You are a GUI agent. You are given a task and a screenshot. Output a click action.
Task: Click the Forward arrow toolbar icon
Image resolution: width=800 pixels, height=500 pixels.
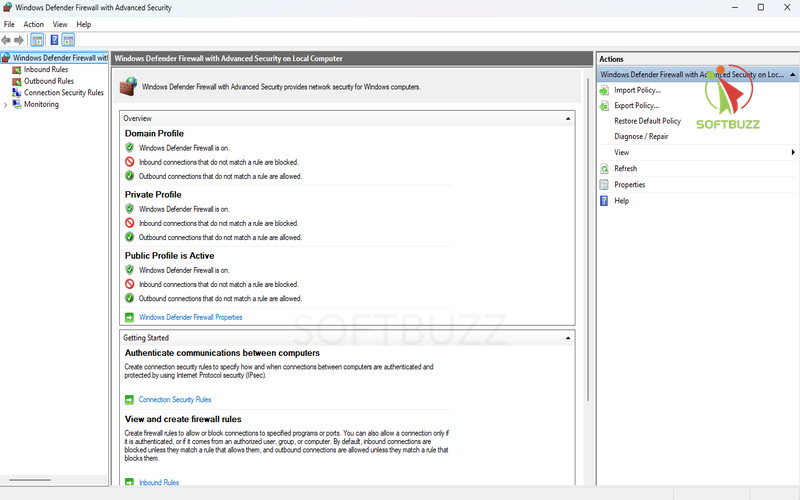(x=19, y=40)
